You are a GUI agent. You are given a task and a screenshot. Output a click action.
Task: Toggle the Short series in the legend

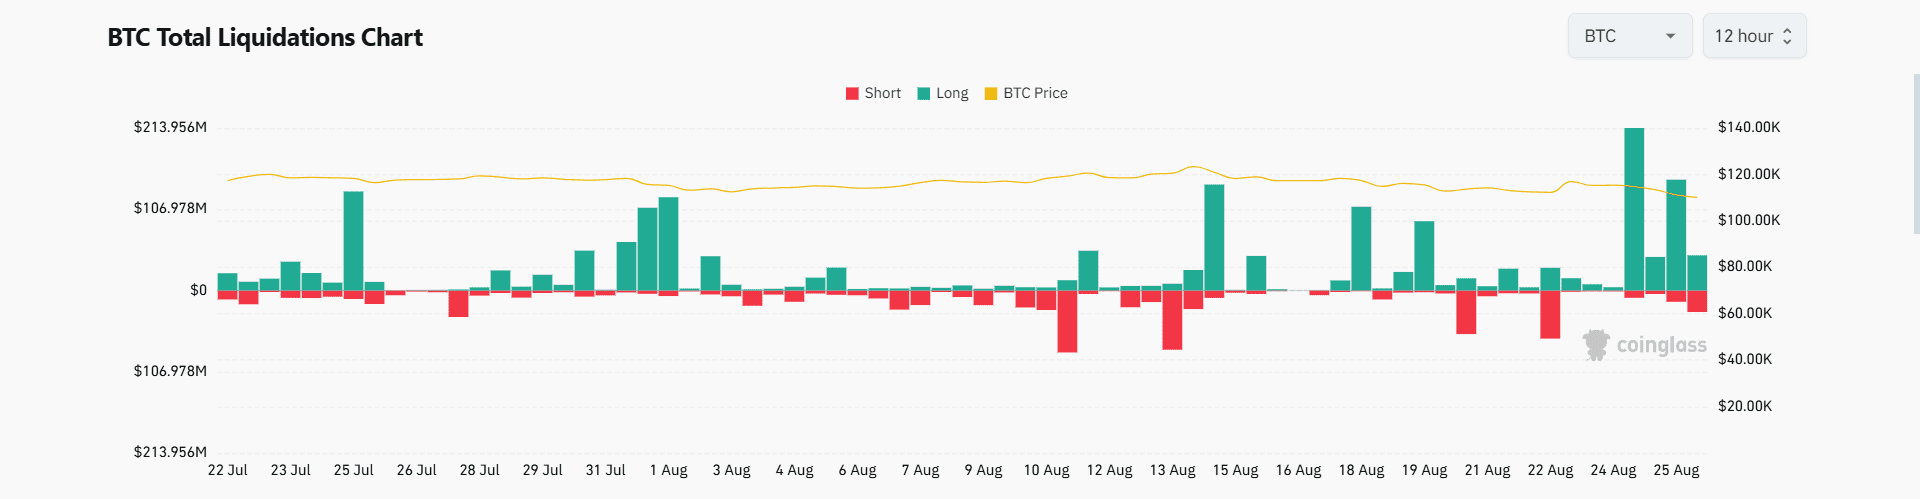coord(873,93)
